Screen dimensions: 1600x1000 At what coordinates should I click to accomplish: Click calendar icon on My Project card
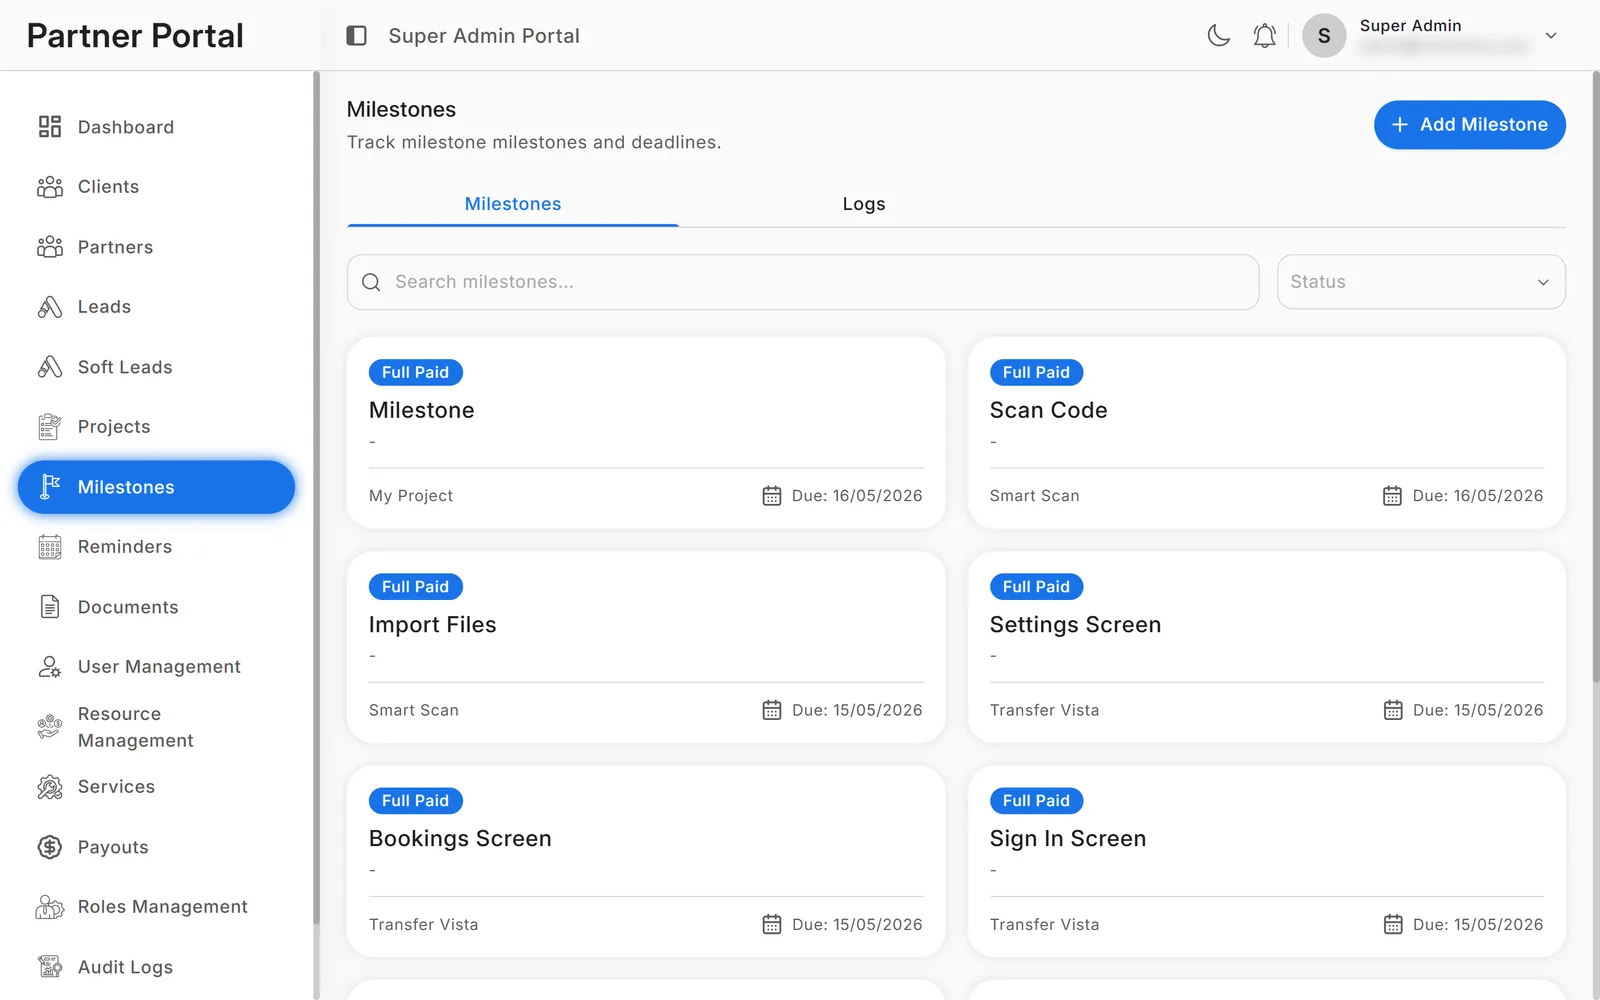pos(772,496)
